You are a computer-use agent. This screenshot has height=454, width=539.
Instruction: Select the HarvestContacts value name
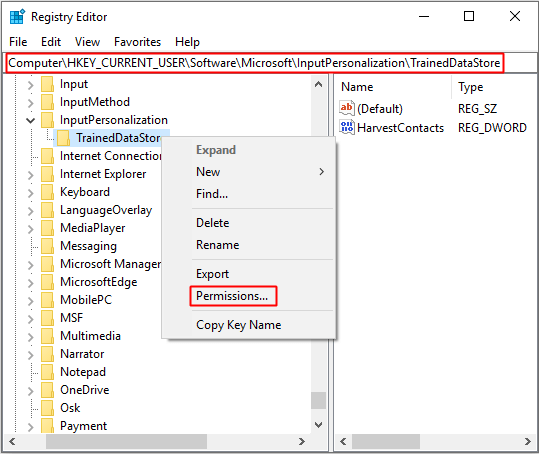[x=400, y=128]
